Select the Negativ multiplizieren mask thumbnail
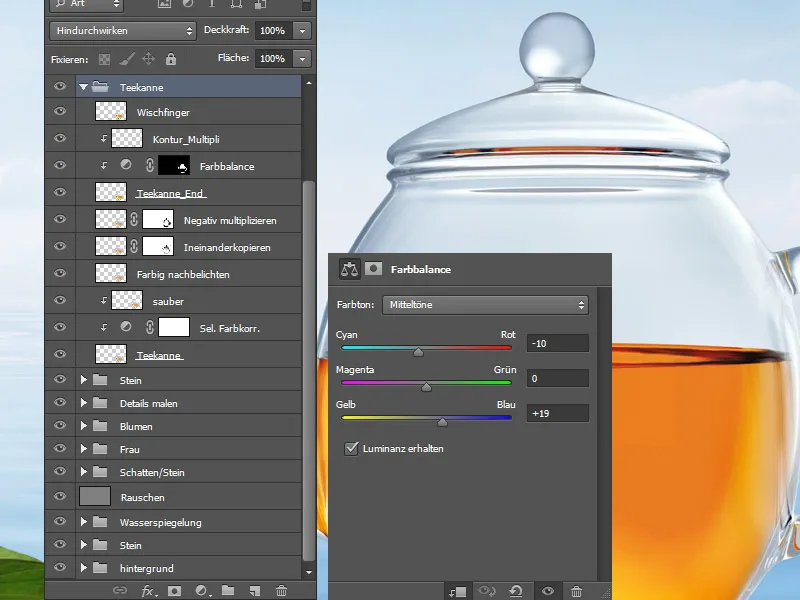Screen dimensions: 800x600 (158, 219)
